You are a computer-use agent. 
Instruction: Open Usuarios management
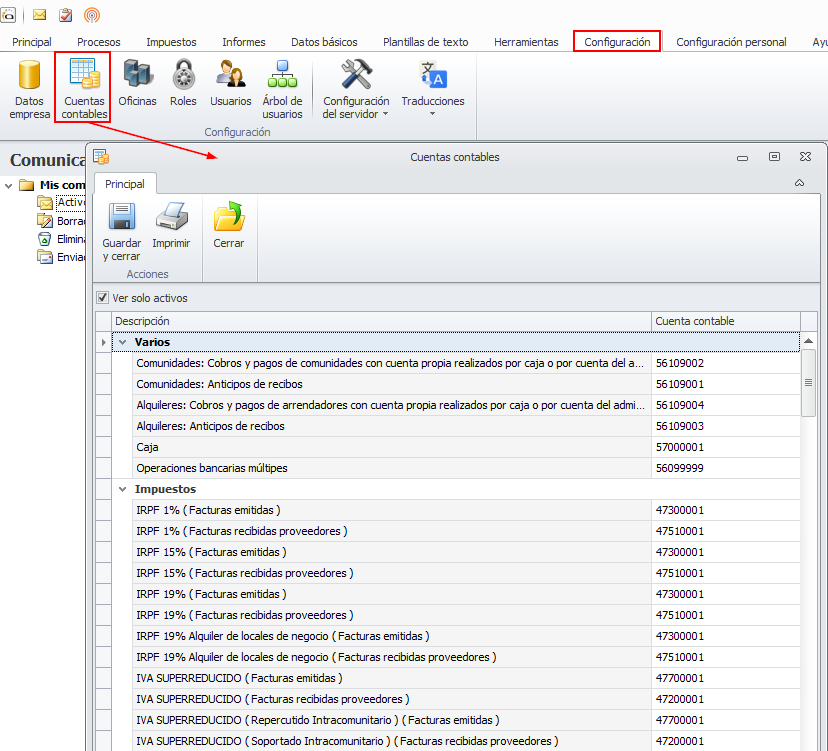tap(231, 83)
